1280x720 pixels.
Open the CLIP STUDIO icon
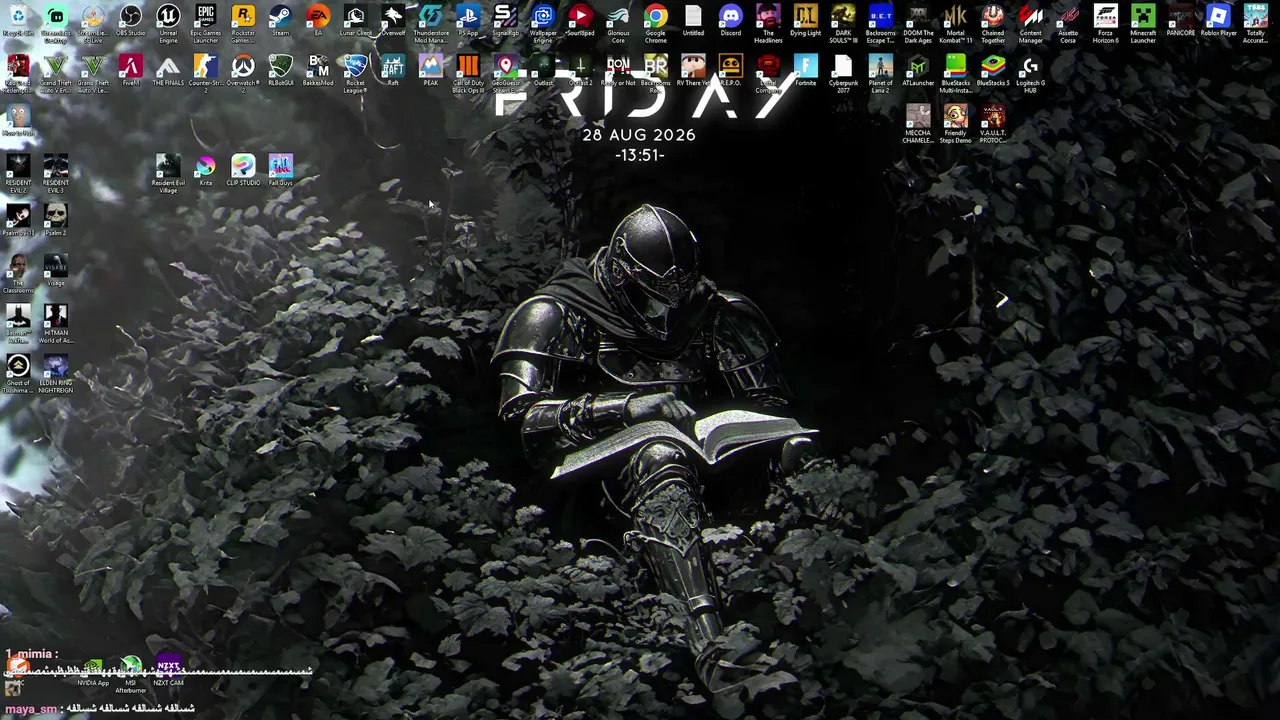pyautogui.click(x=243, y=171)
